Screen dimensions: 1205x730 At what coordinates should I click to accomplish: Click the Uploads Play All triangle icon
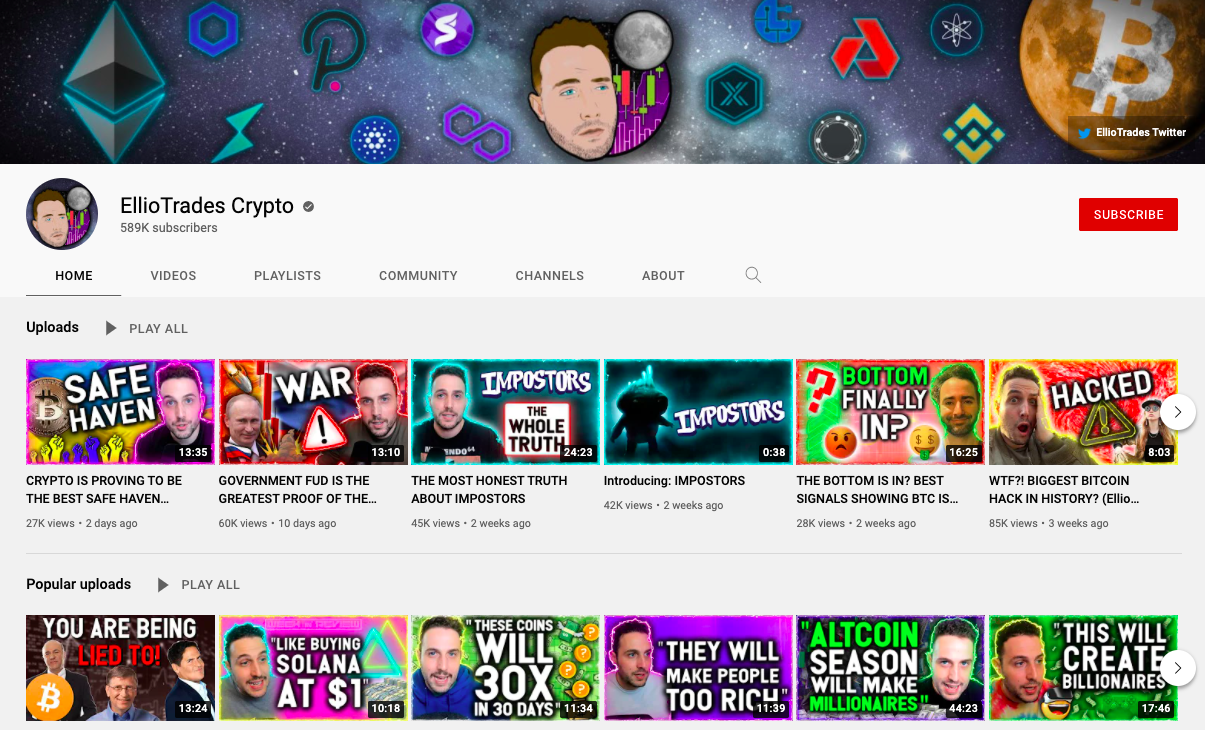tap(111, 328)
